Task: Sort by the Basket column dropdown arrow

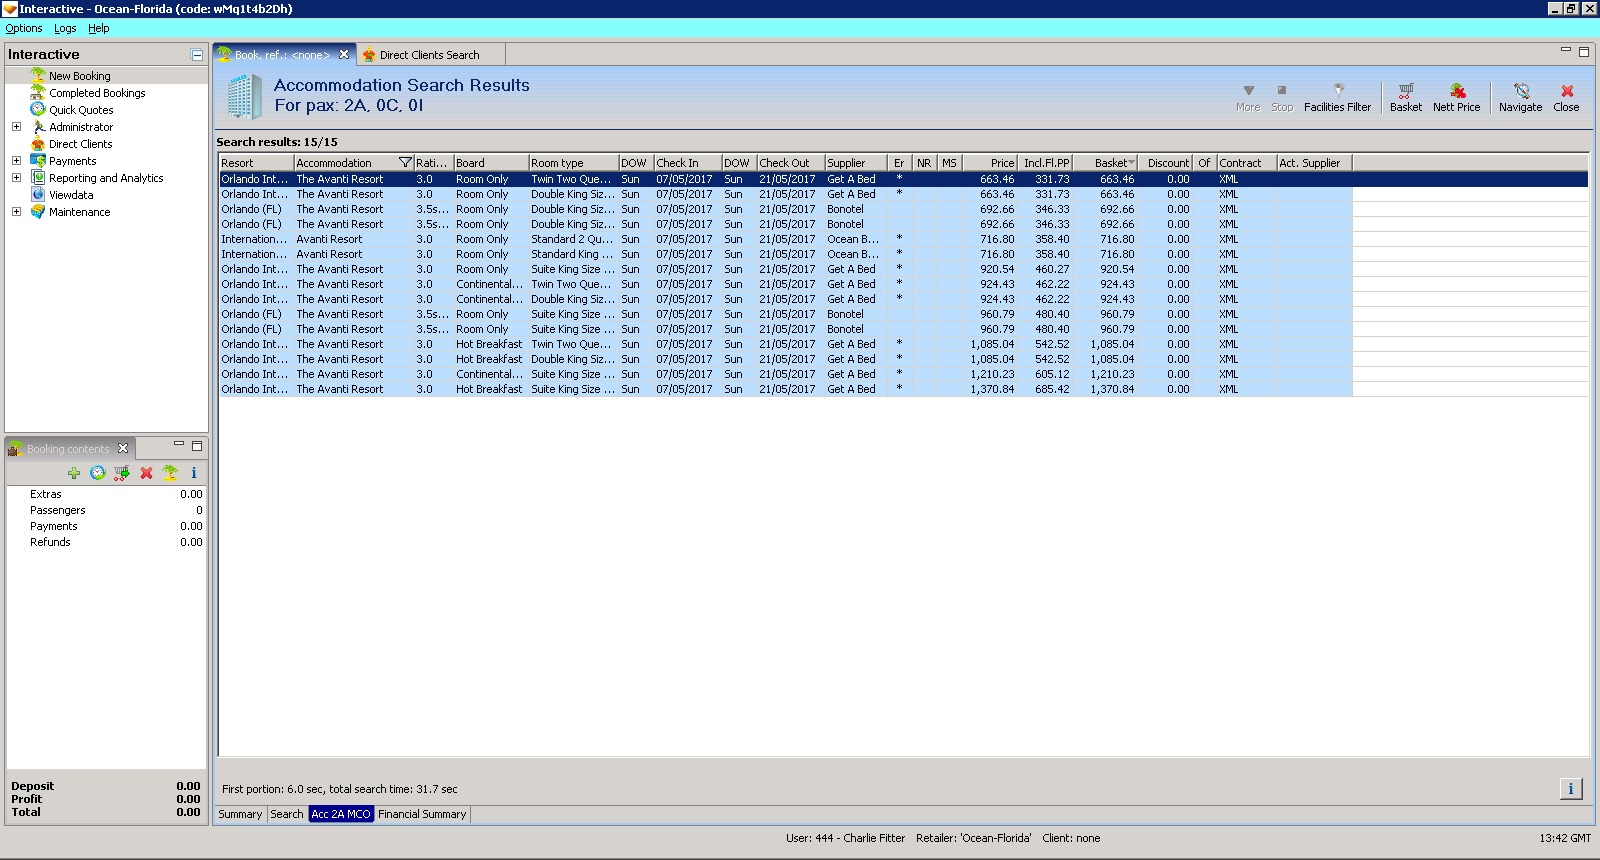Action: click(x=1131, y=163)
